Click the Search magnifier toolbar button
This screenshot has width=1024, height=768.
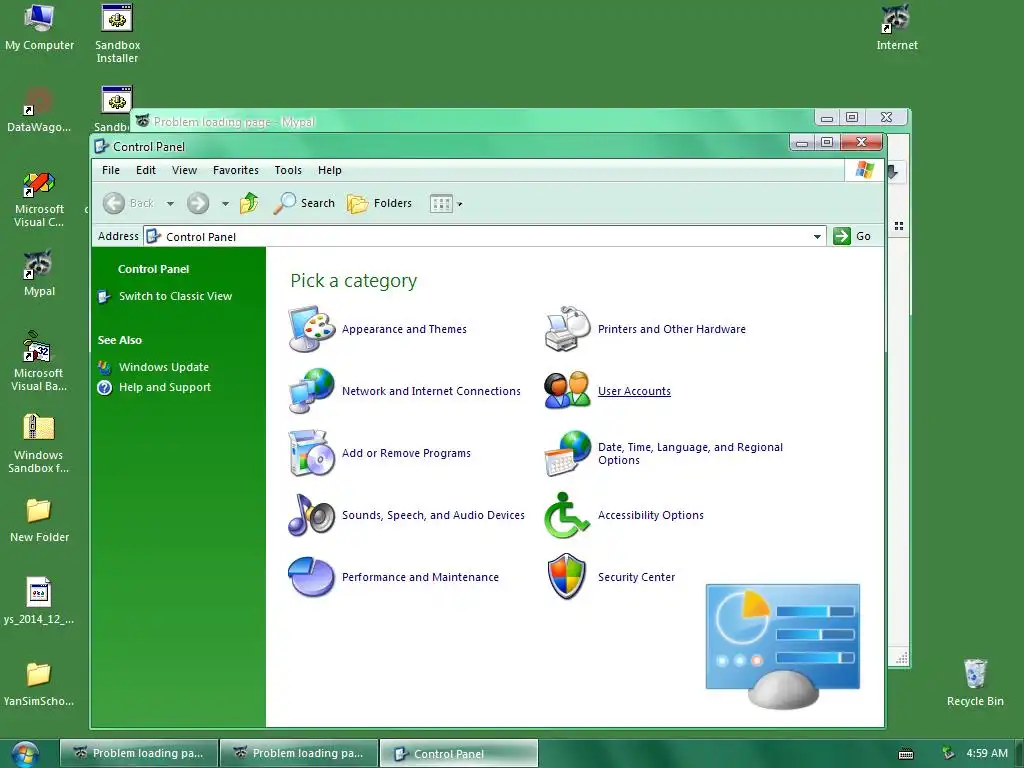click(x=304, y=203)
